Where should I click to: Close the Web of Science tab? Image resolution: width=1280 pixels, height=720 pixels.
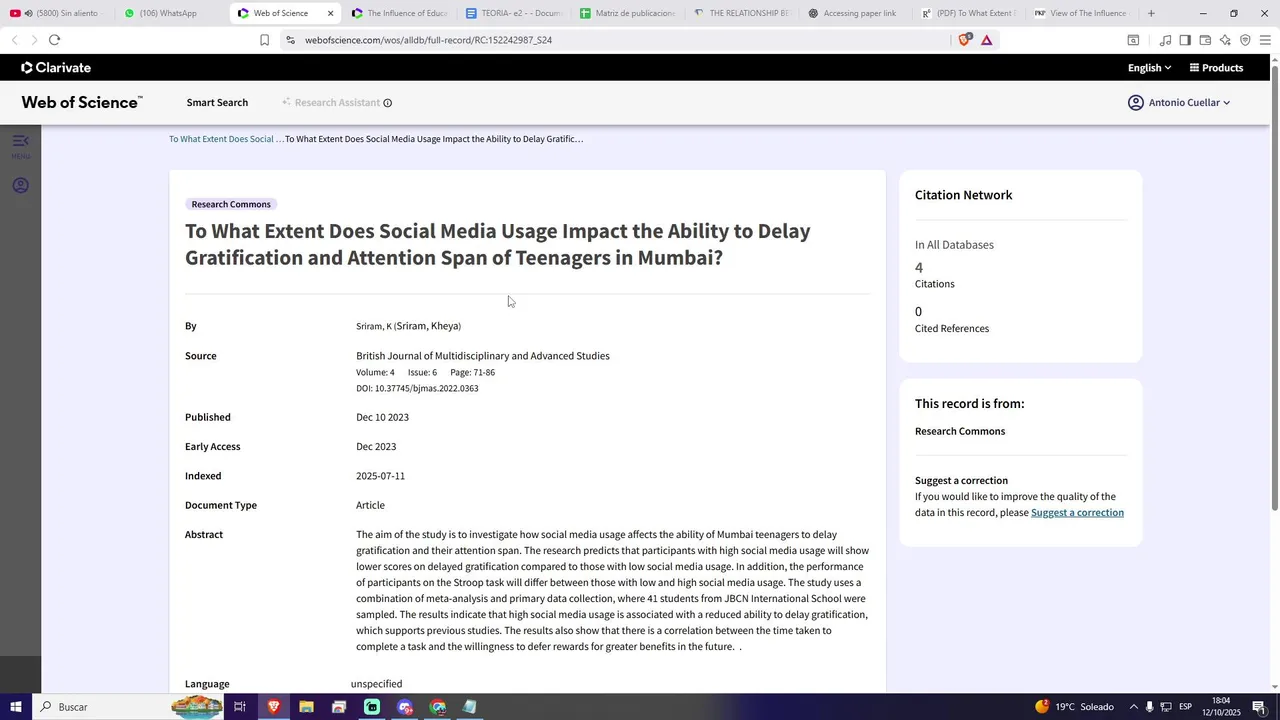[x=330, y=13]
